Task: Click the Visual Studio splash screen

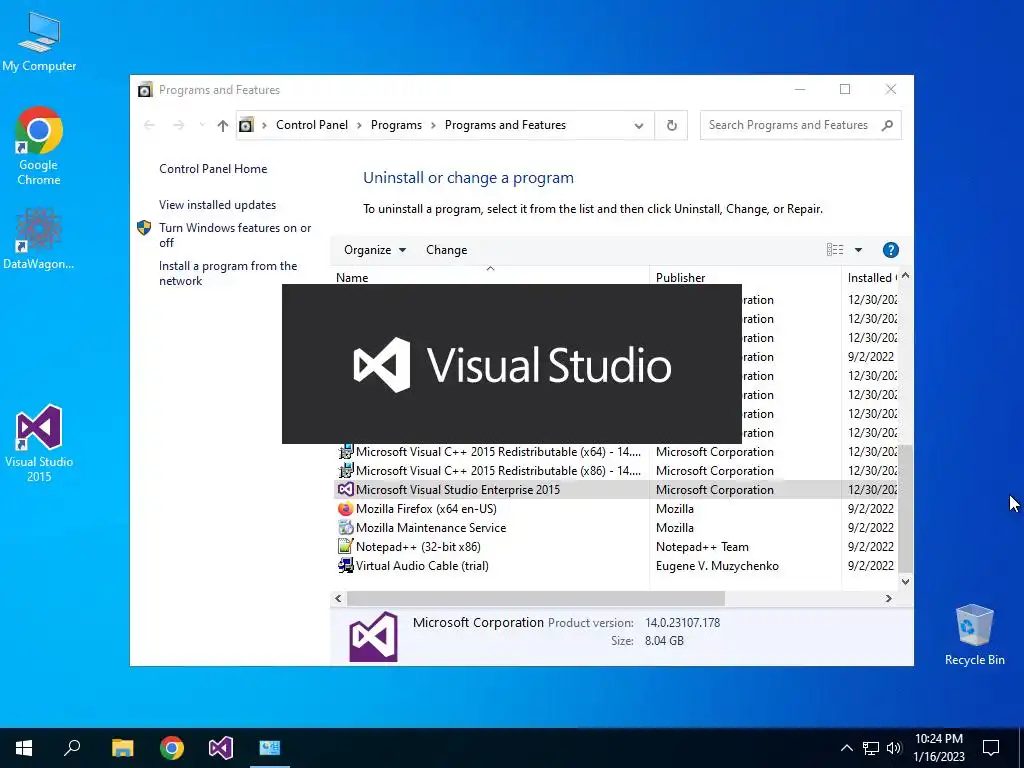Action: coord(511,364)
